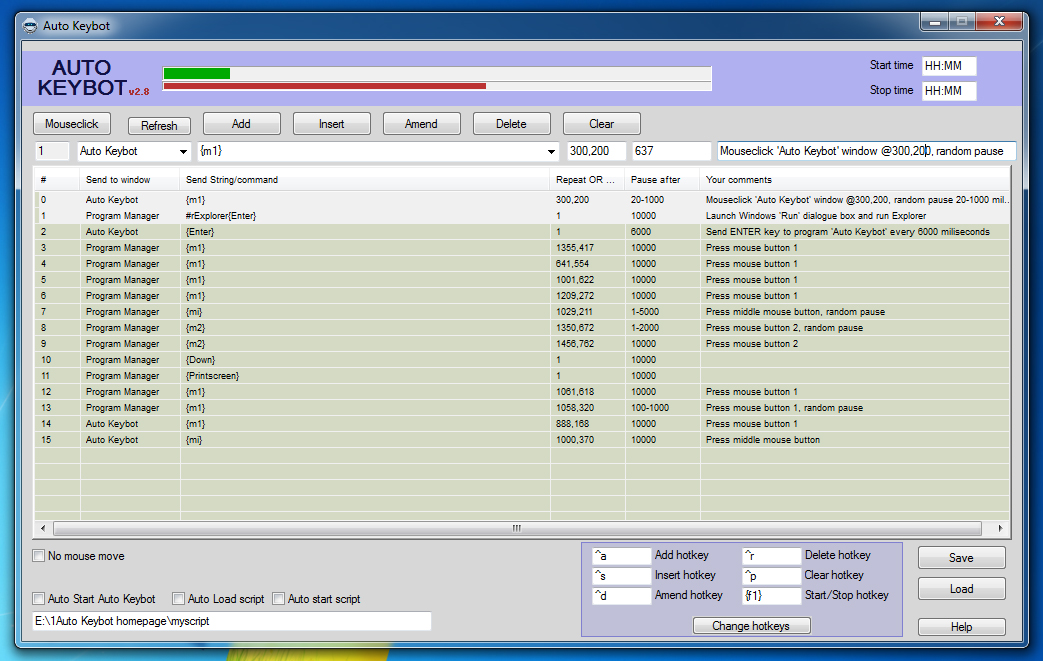
Task: Enable the No mouse move checkbox
Action: (39, 556)
